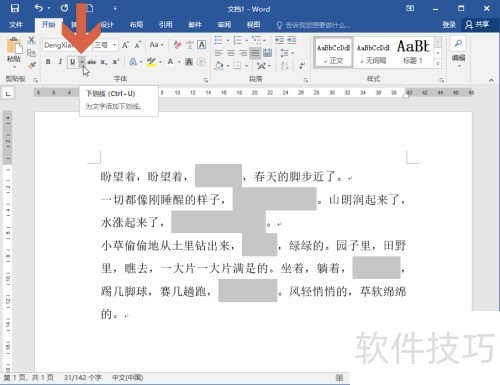Select the Format Painter brush icon
The width and height of the screenshot is (500, 385).
[32, 65]
